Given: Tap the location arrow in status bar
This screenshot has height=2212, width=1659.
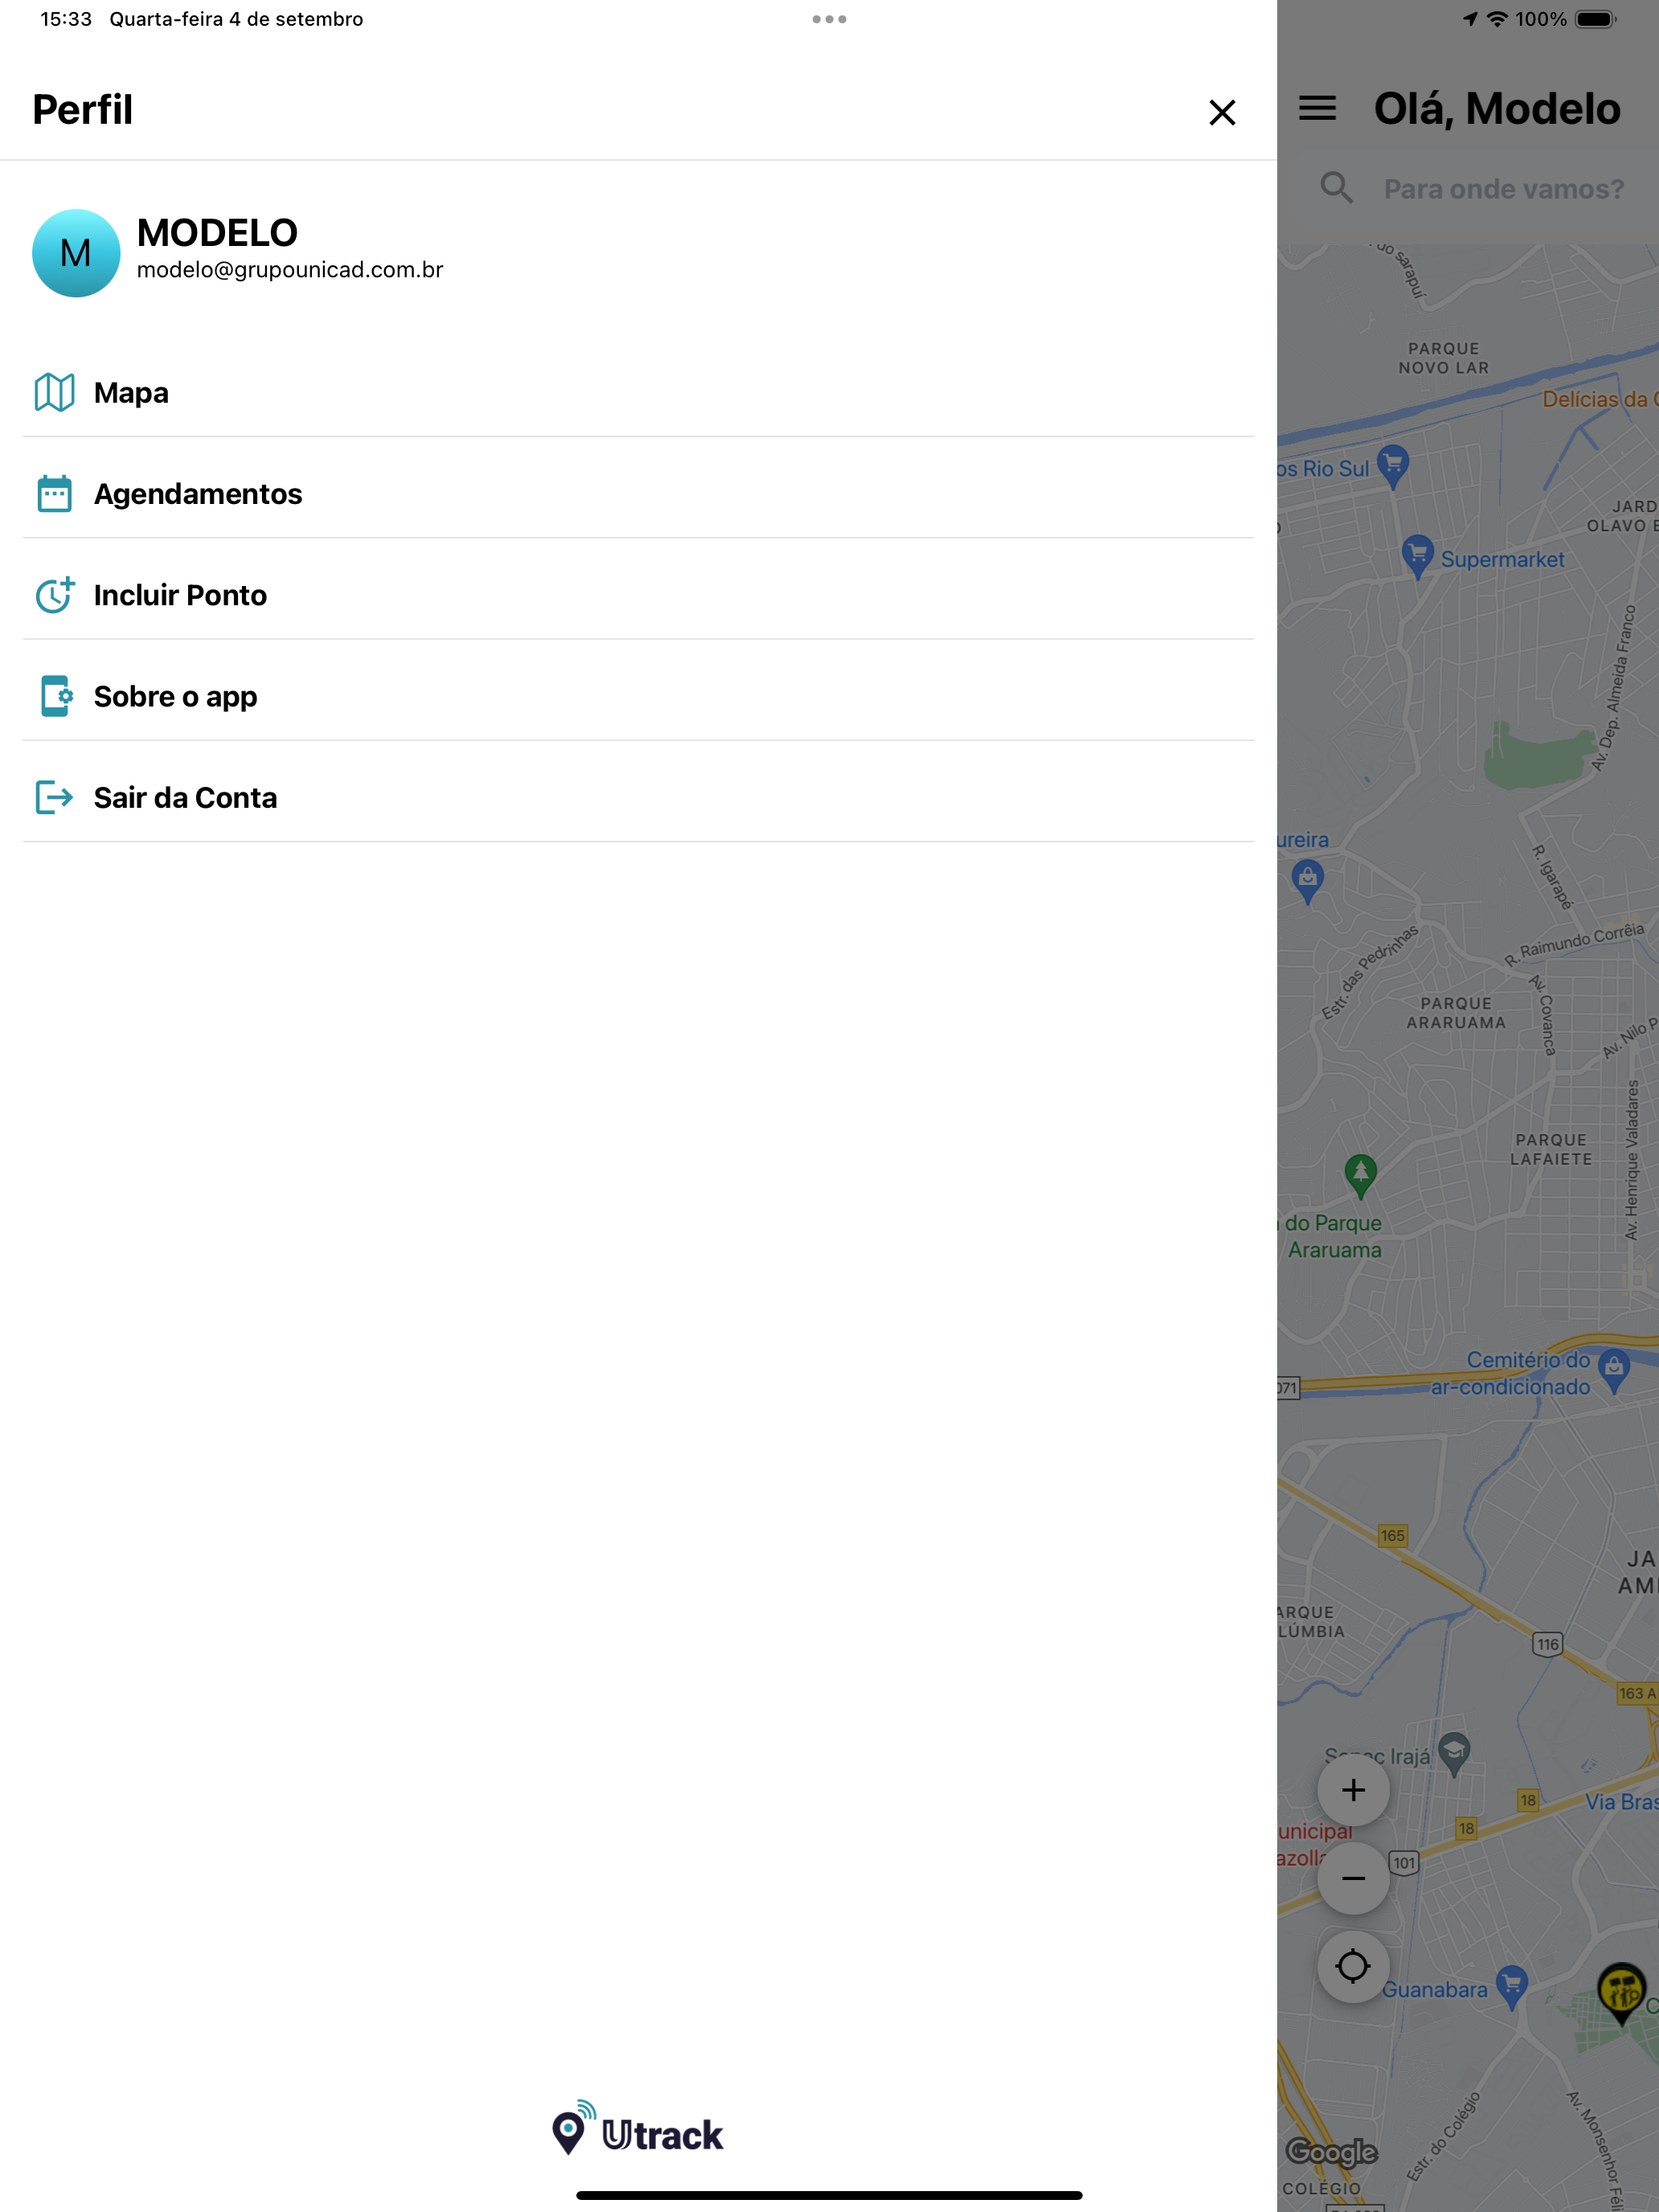Looking at the screenshot, I should tap(1470, 19).
